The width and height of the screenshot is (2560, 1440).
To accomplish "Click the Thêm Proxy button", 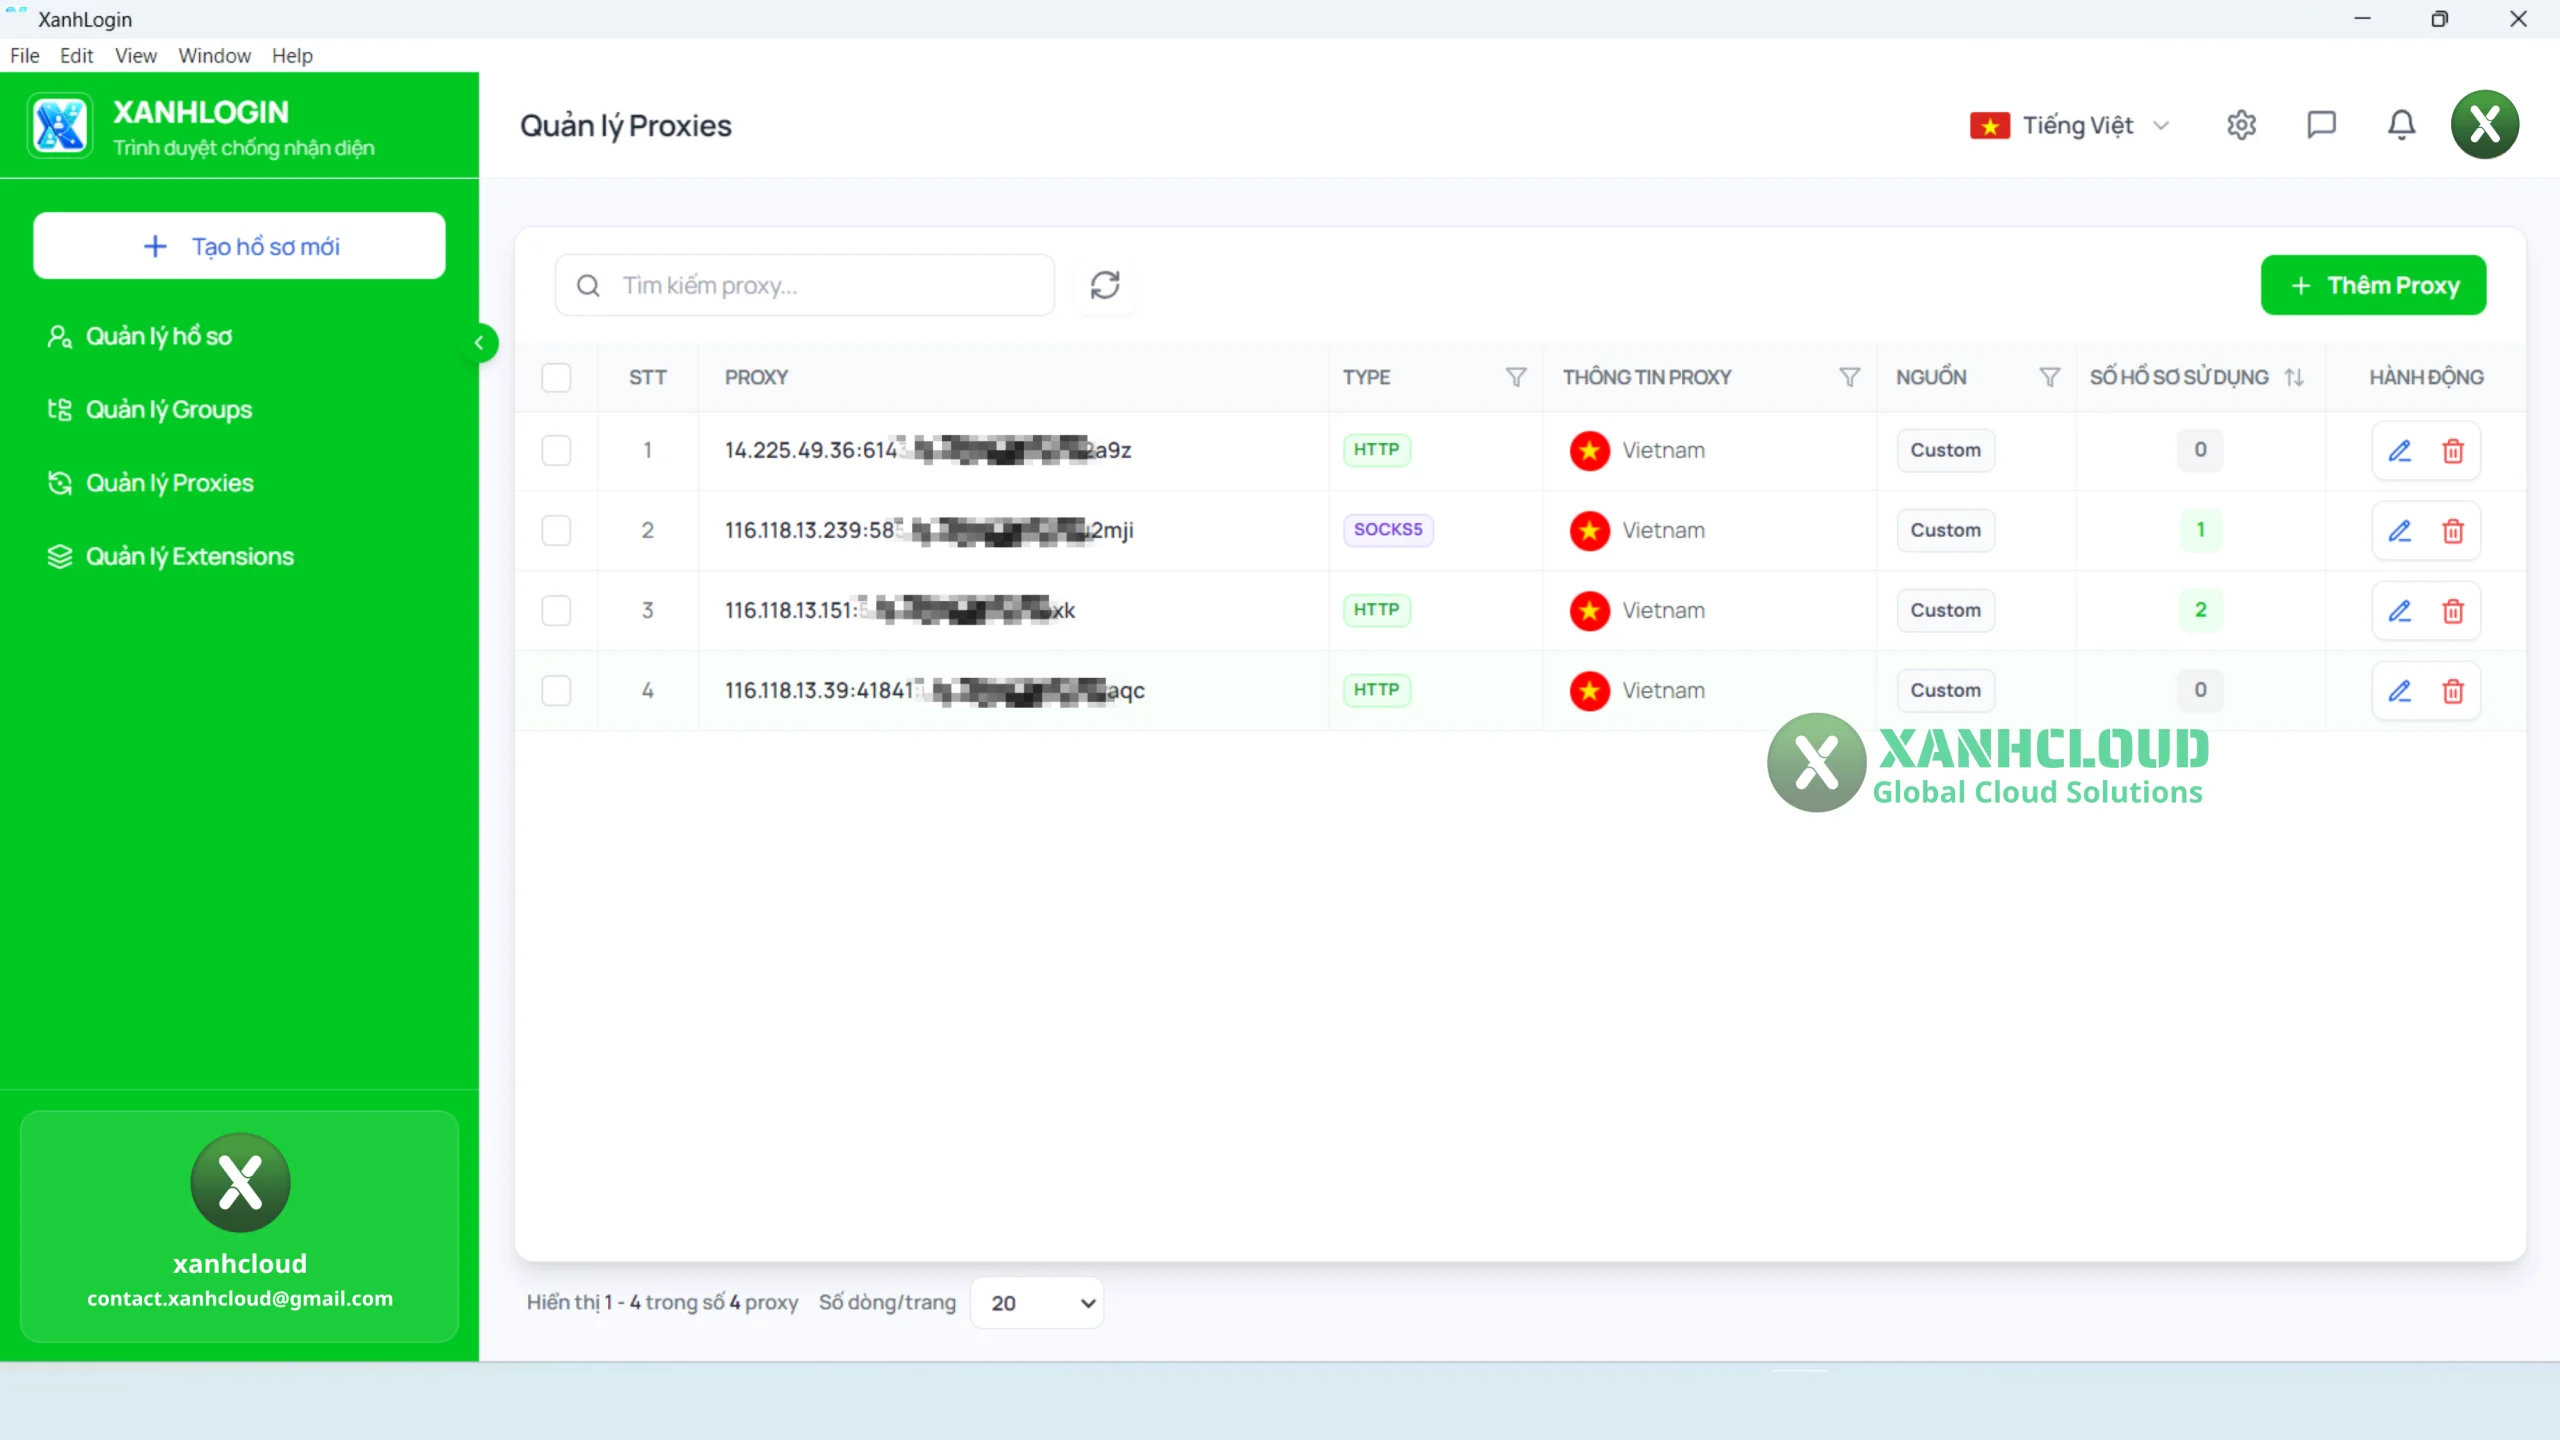I will tap(2373, 285).
